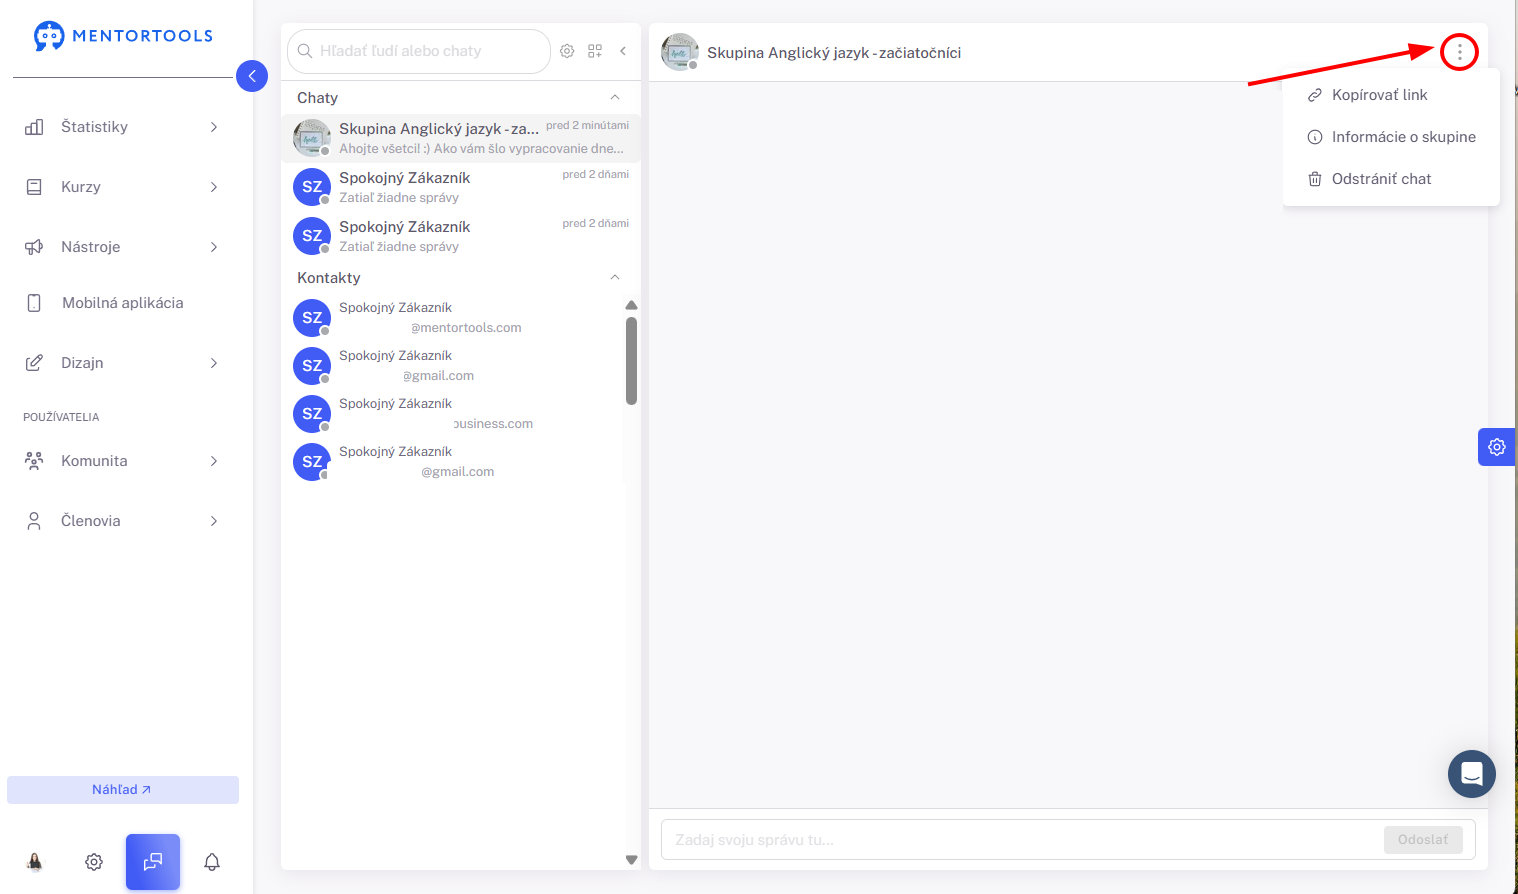Open settings gear in the bottom sidebar bar
1518x894 pixels.
tap(94, 862)
